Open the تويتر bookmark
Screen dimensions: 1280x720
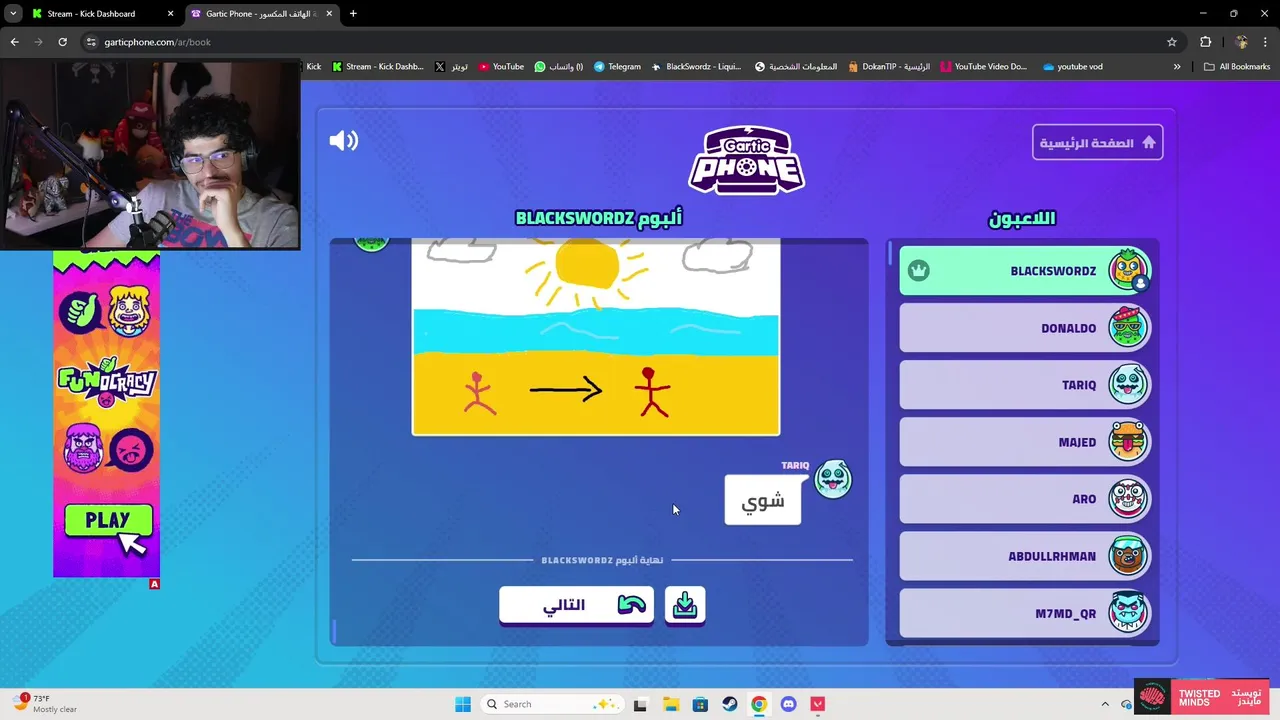[452, 67]
